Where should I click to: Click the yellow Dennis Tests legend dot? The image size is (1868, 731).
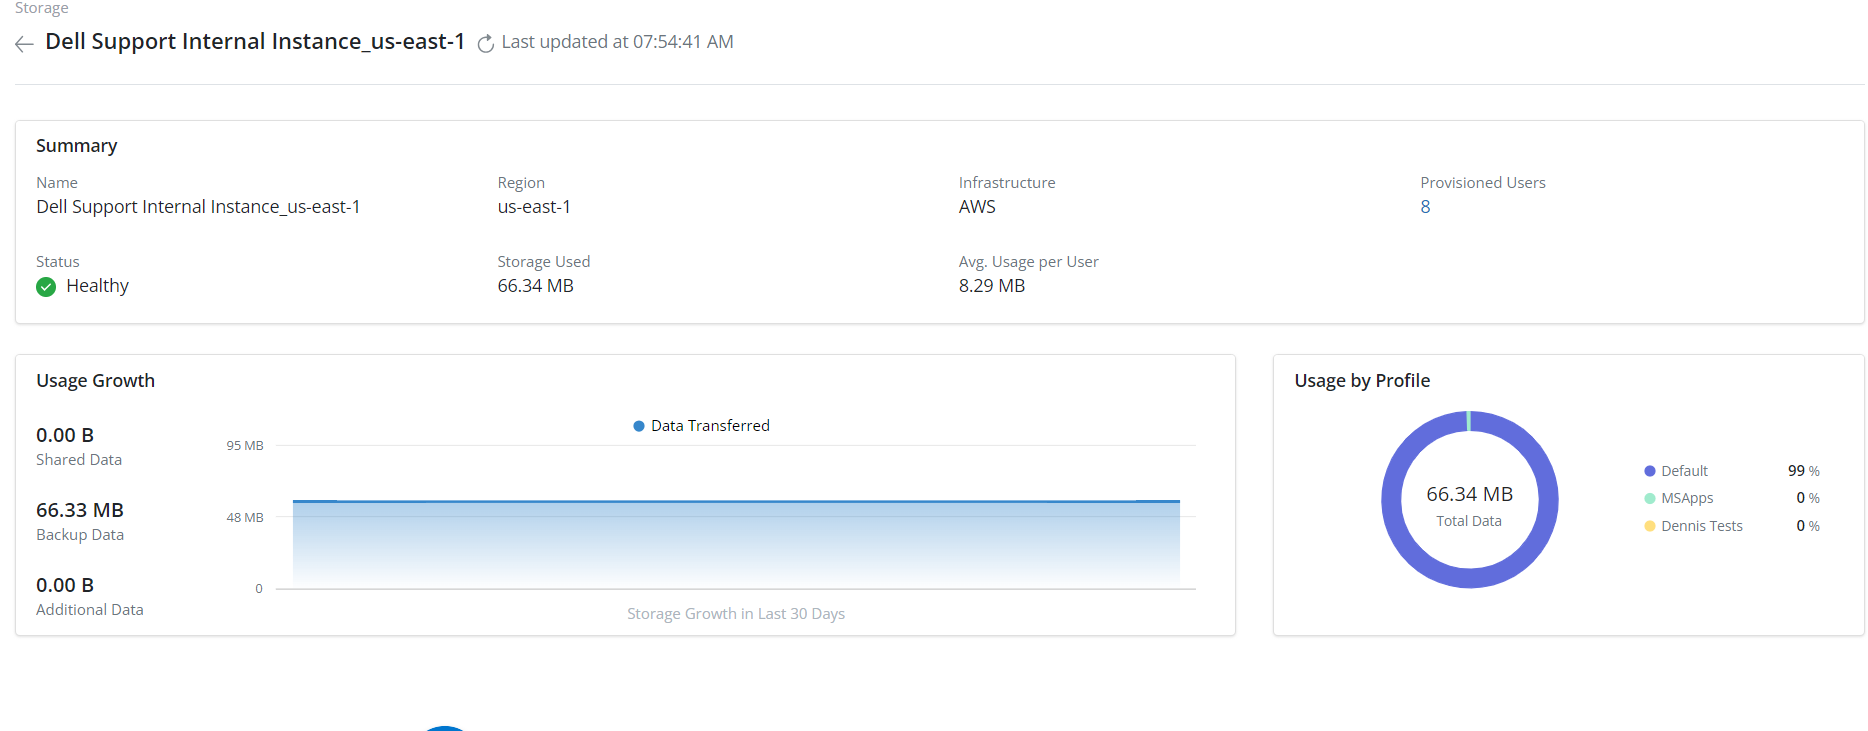click(x=1650, y=526)
